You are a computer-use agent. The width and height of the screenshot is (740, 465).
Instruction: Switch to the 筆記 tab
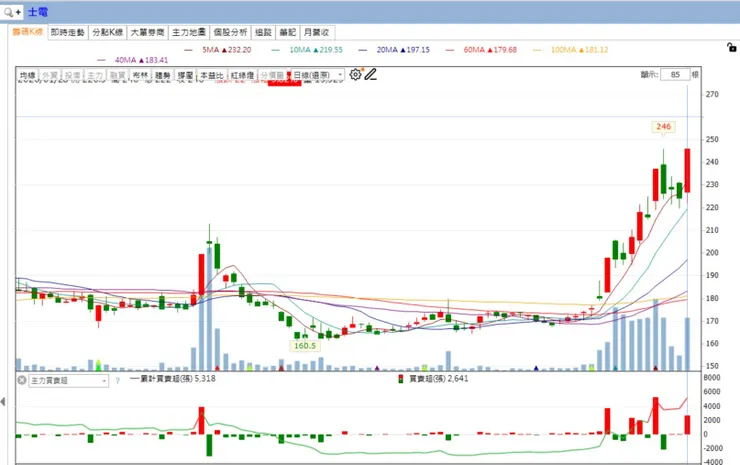click(x=287, y=32)
